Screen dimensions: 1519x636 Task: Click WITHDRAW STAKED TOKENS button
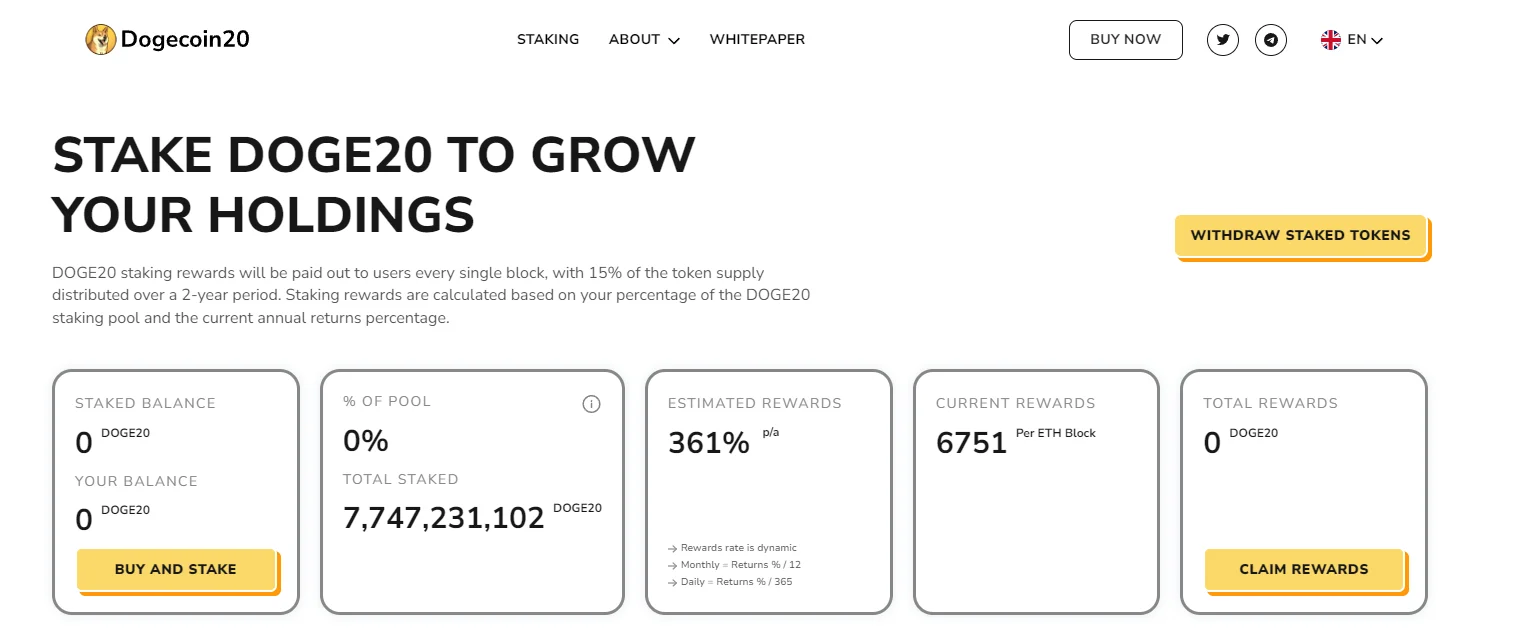click(x=1301, y=236)
